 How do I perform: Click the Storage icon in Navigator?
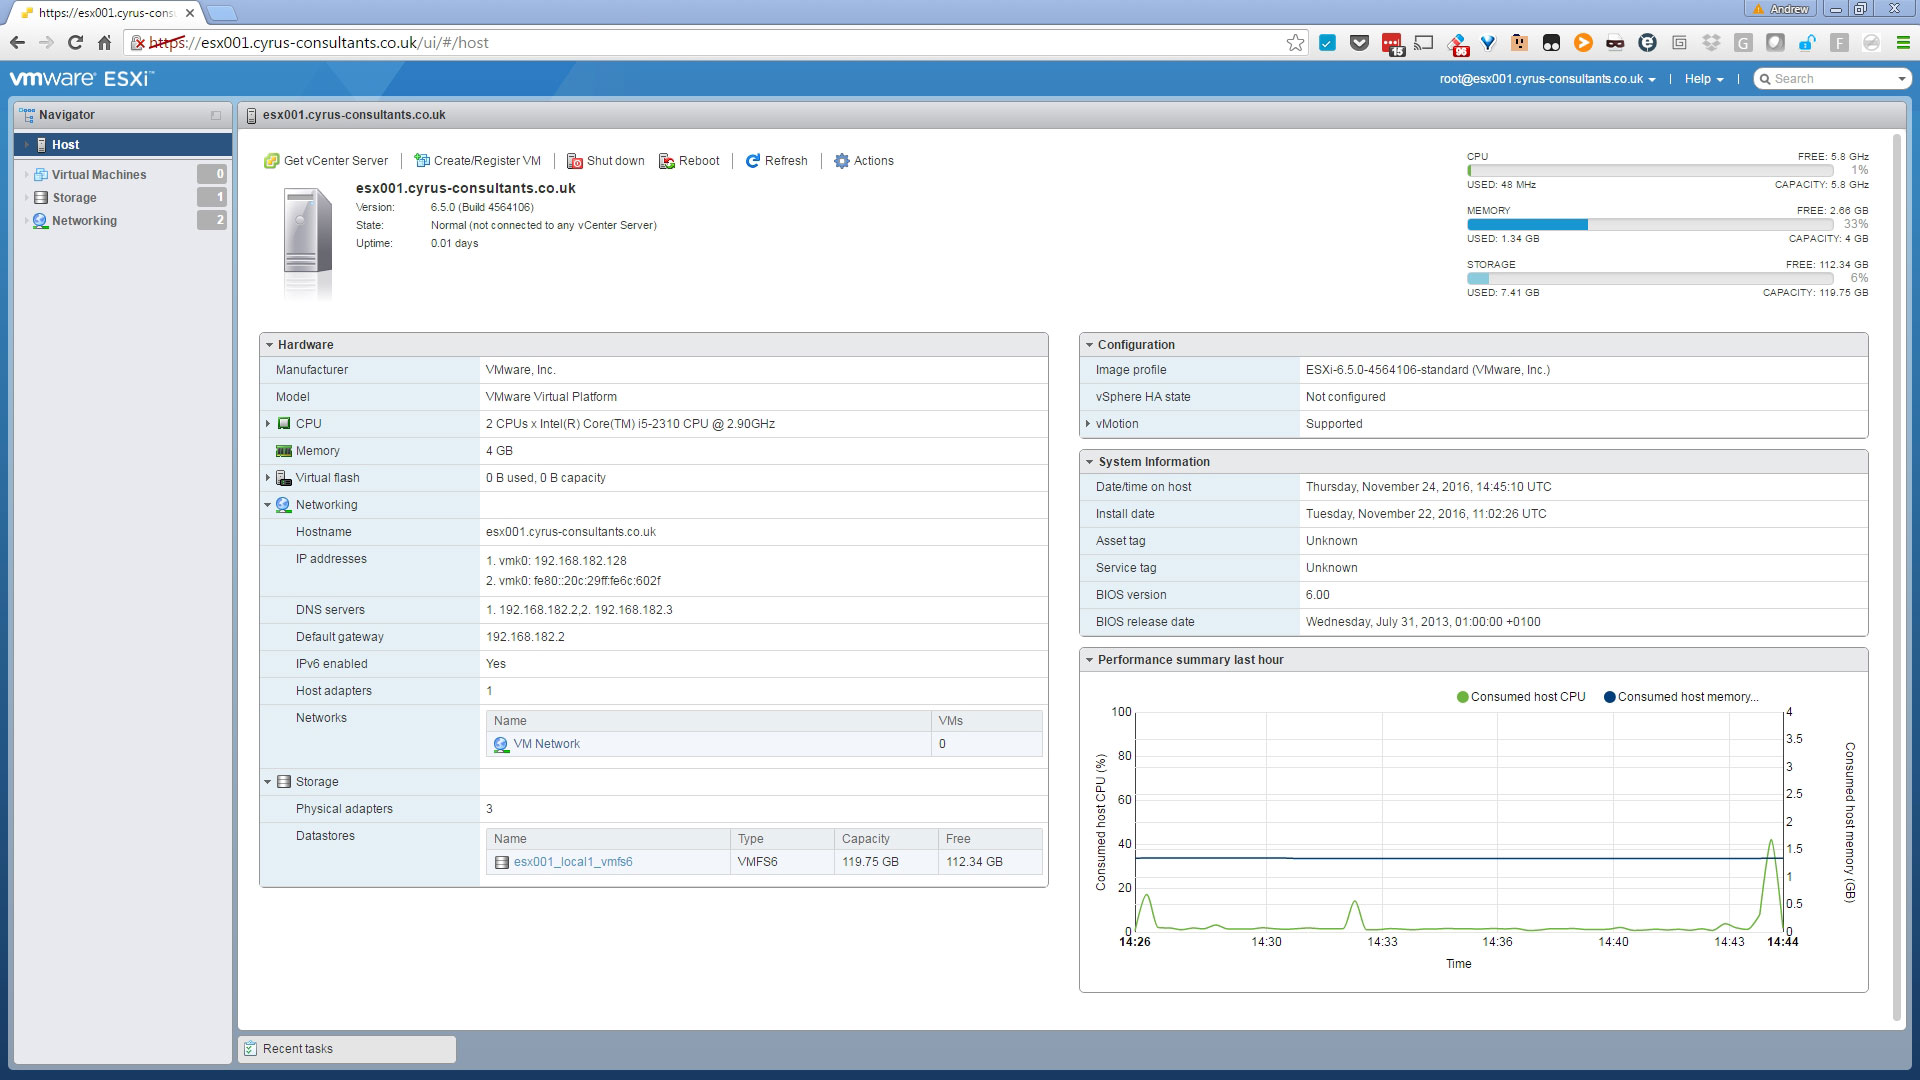click(41, 196)
